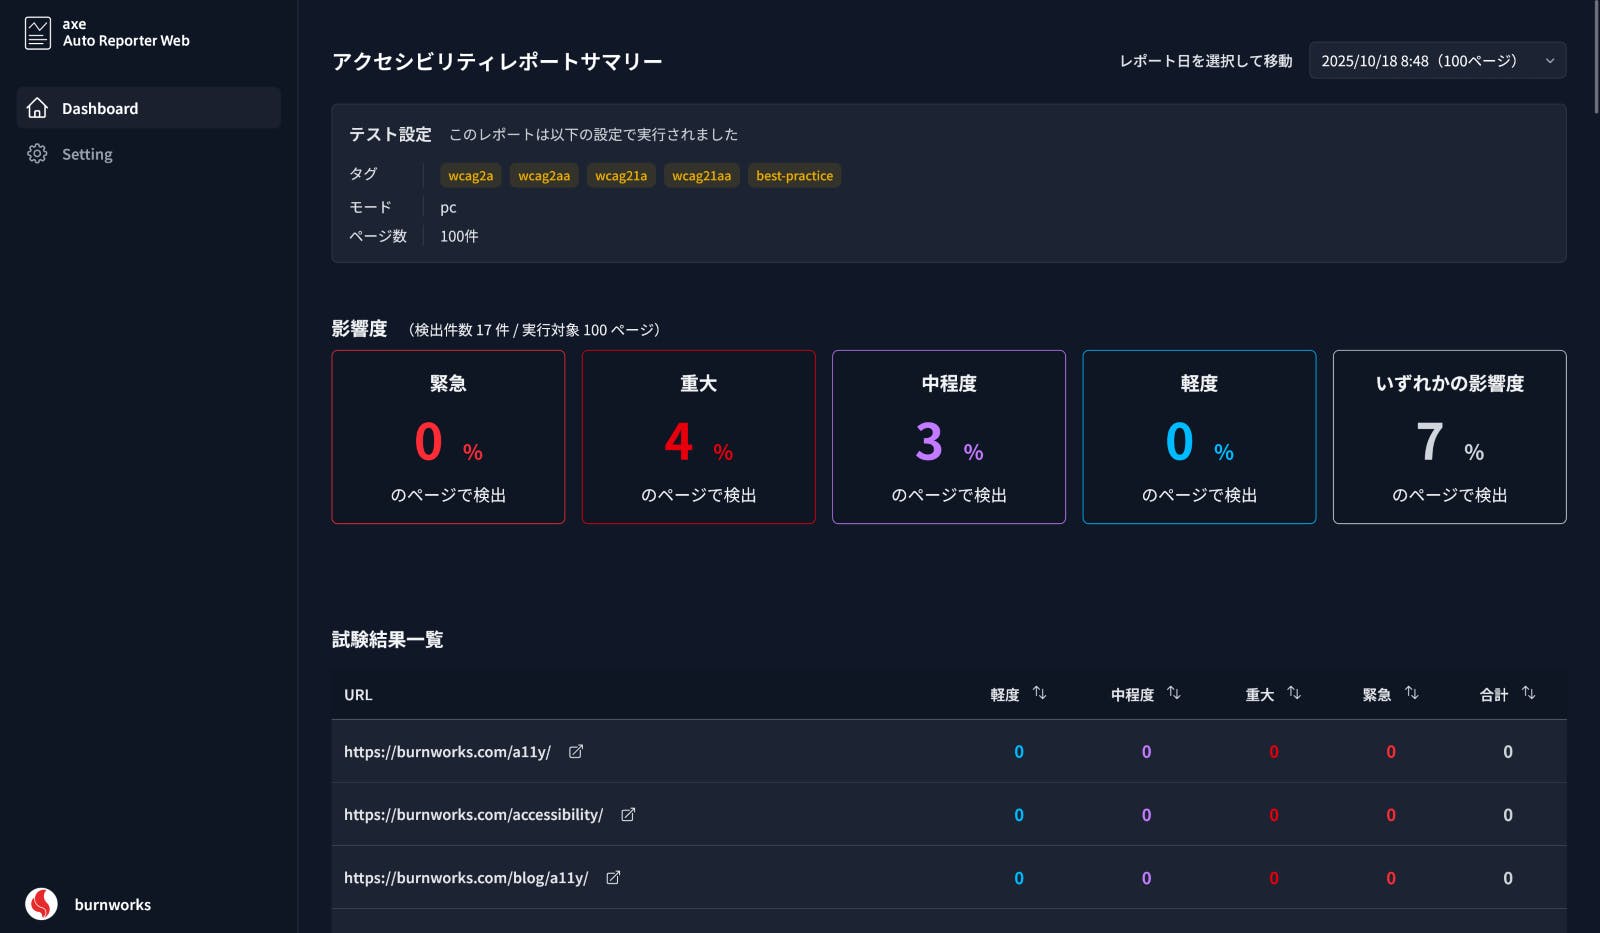This screenshot has width=1600, height=933.
Task: Open external link icon for /blog/a11y/ URL
Action: tap(613, 878)
